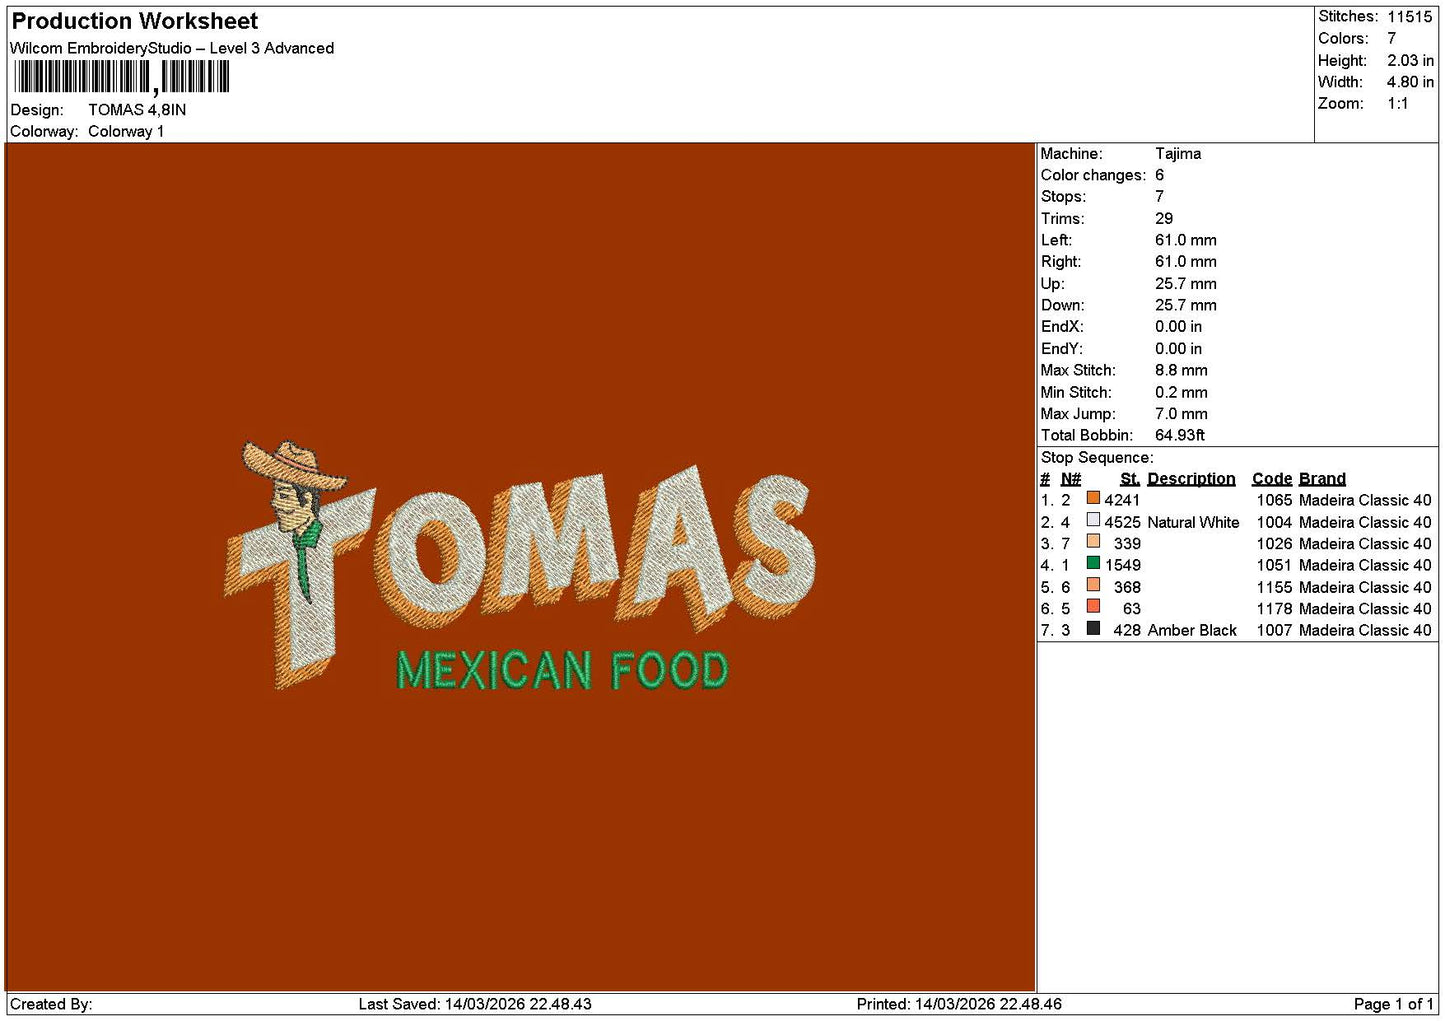Click code 1155 in stop sequence
The image size is (1445, 1021).
pyautogui.click(x=1274, y=587)
